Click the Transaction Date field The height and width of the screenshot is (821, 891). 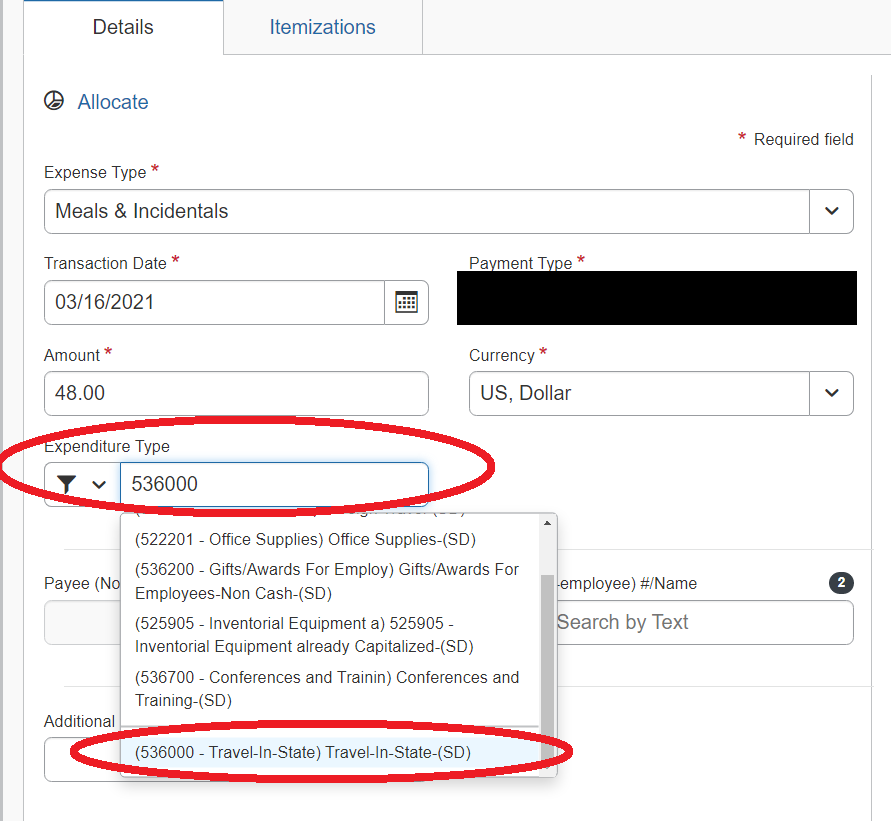click(214, 302)
